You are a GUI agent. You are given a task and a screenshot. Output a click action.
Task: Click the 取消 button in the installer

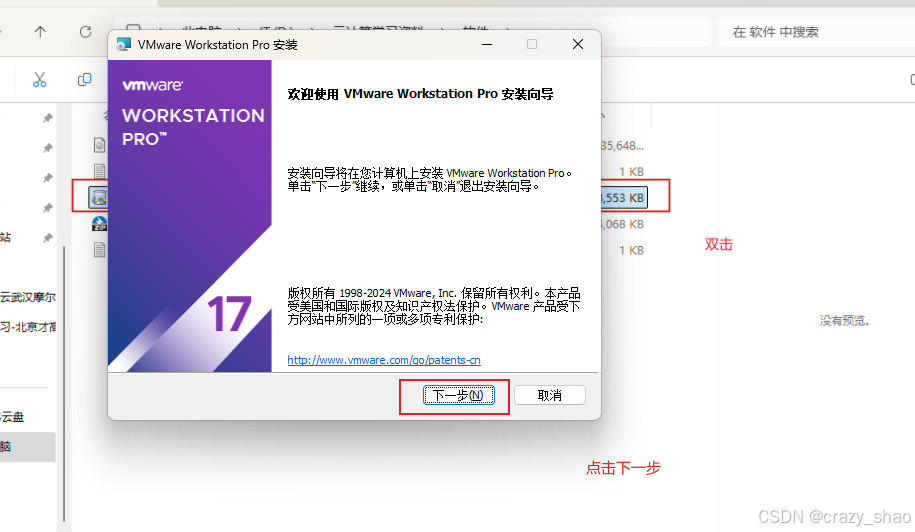tap(550, 396)
